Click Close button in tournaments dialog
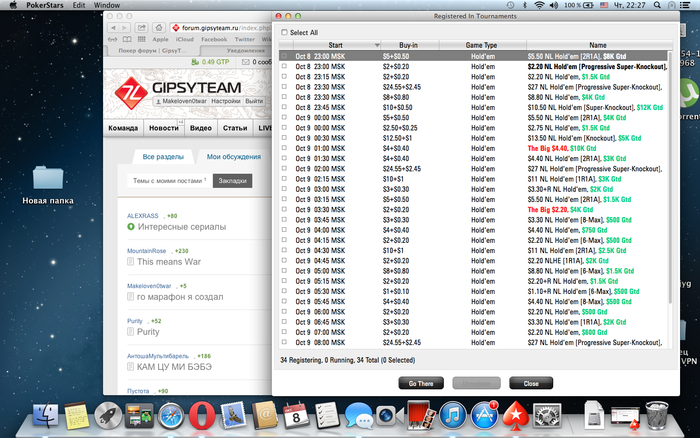This screenshot has width=700, height=438. point(531,384)
